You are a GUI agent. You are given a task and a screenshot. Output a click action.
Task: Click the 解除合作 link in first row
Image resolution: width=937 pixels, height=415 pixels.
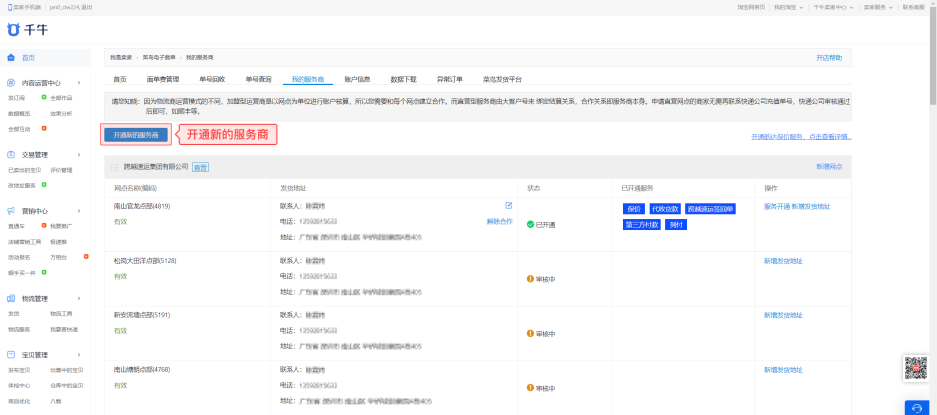(499, 221)
